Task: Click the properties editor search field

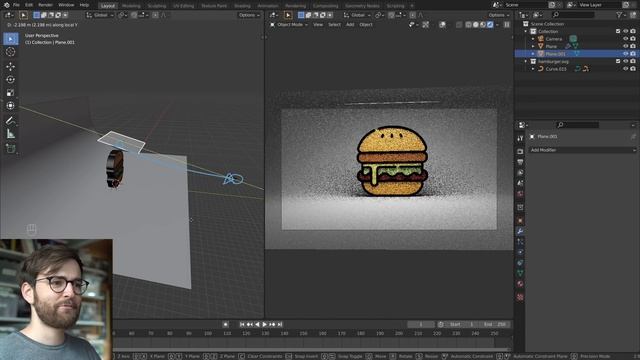Action: [577, 125]
